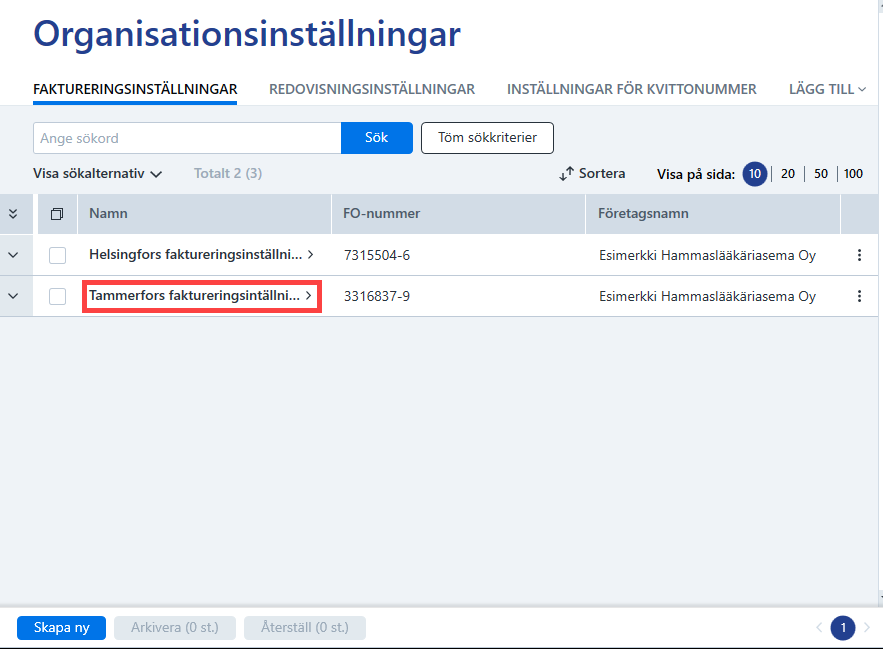This screenshot has width=883, height=652.
Task: Switch to the Redovisningsinställningar tab
Action: click(x=372, y=89)
